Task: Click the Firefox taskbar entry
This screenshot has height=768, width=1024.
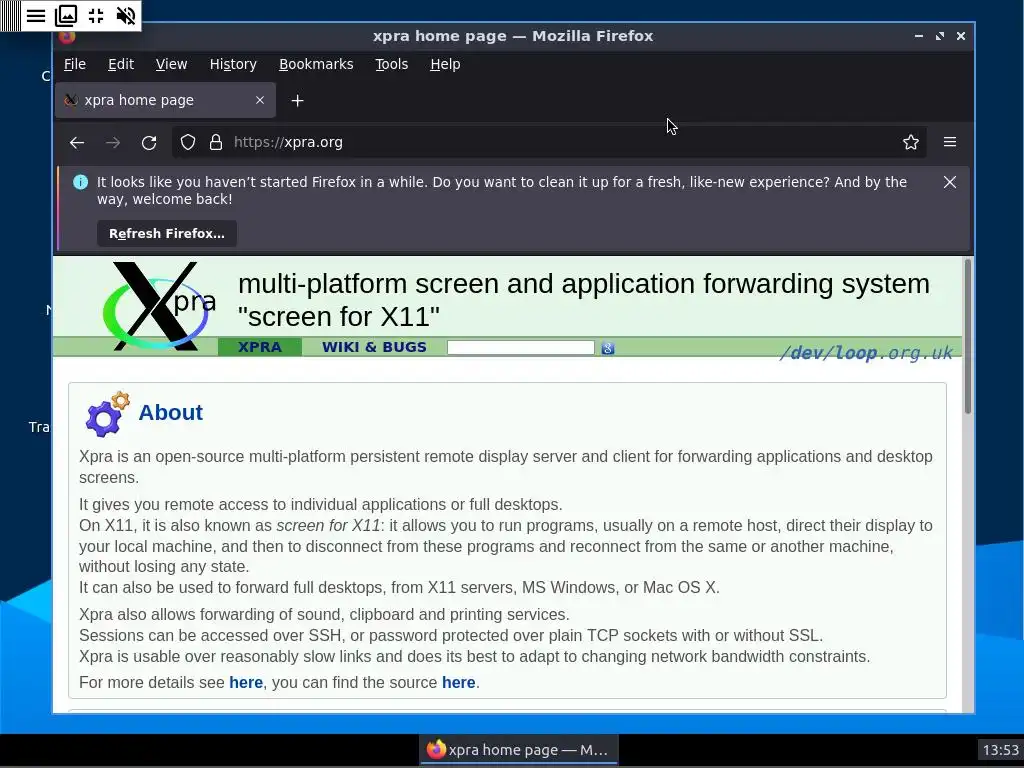Action: [519, 750]
